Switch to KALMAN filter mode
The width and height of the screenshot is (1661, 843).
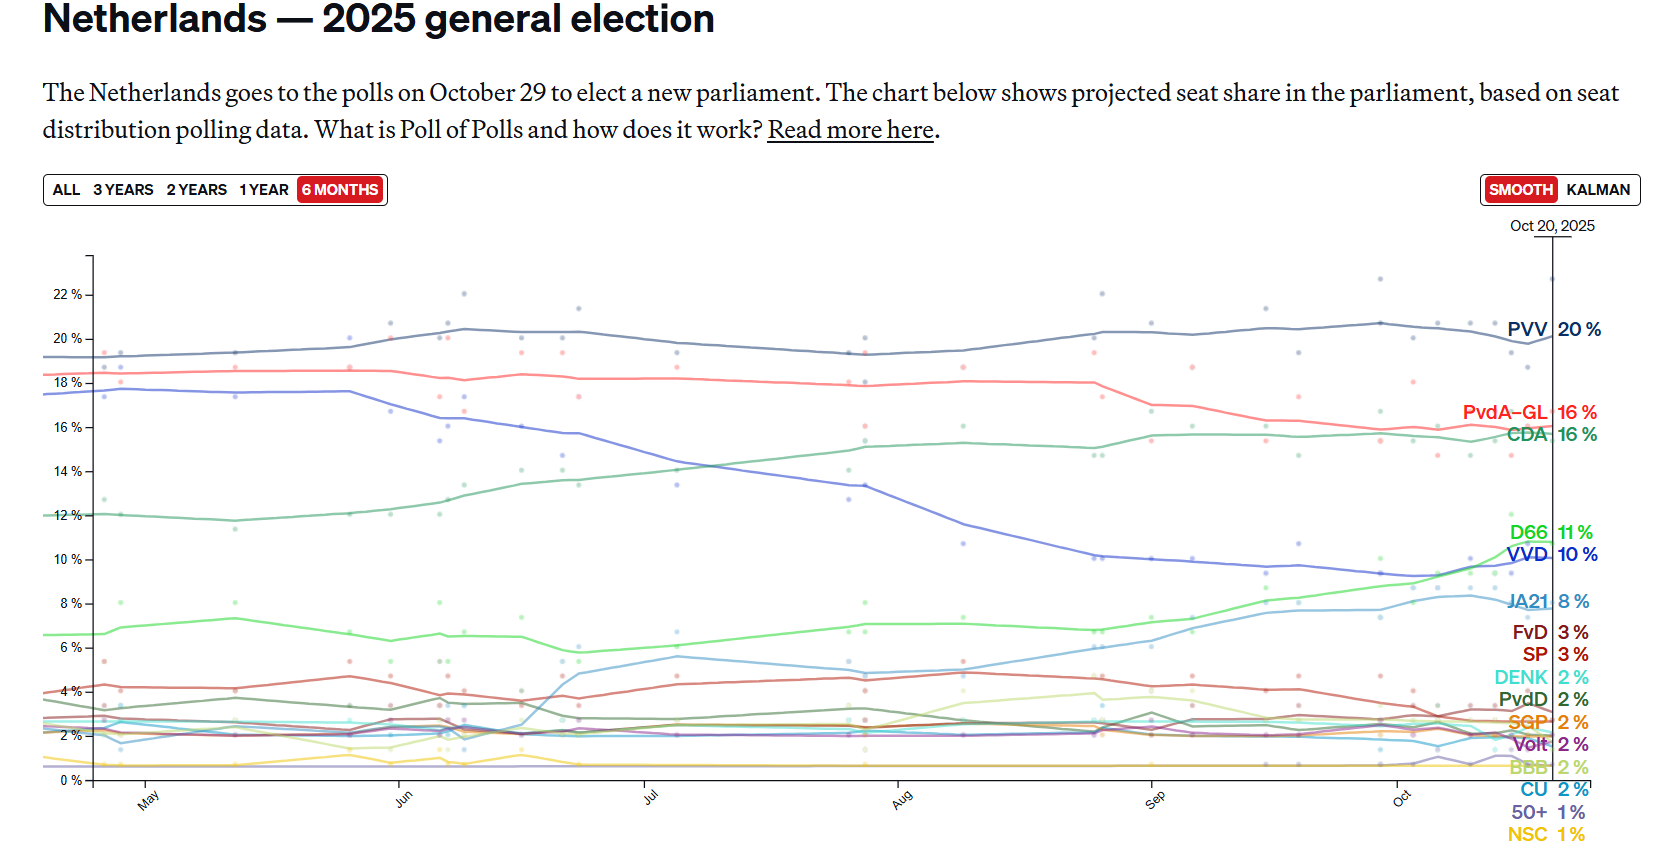click(1597, 190)
